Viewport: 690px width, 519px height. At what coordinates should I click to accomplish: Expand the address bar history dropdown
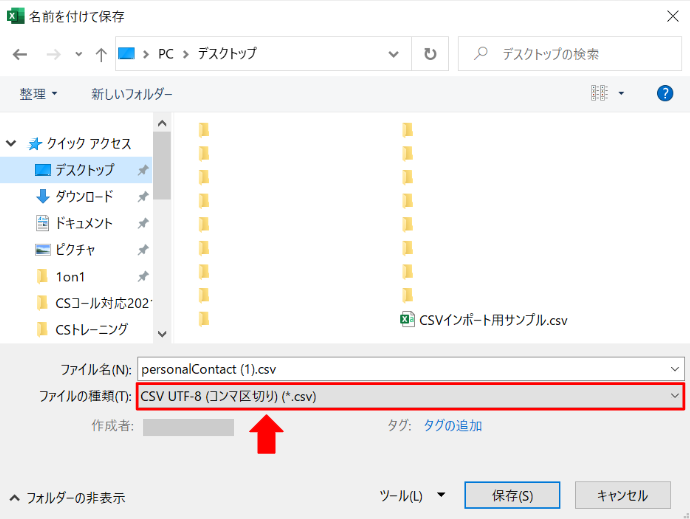point(393,54)
